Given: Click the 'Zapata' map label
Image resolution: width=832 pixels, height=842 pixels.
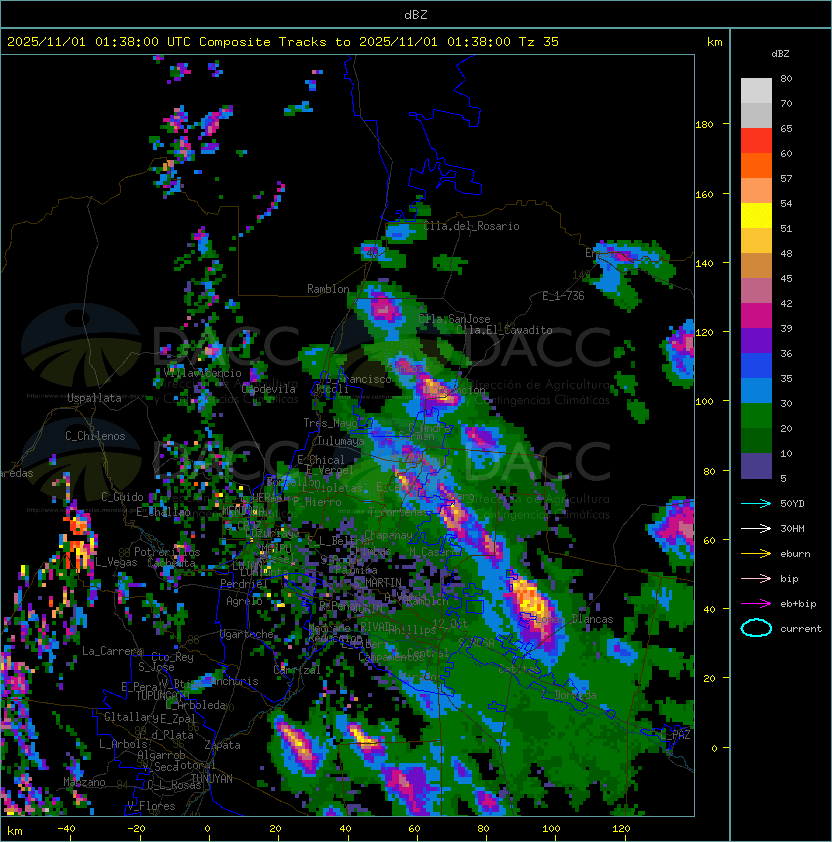Looking at the screenshot, I should [x=222, y=745].
